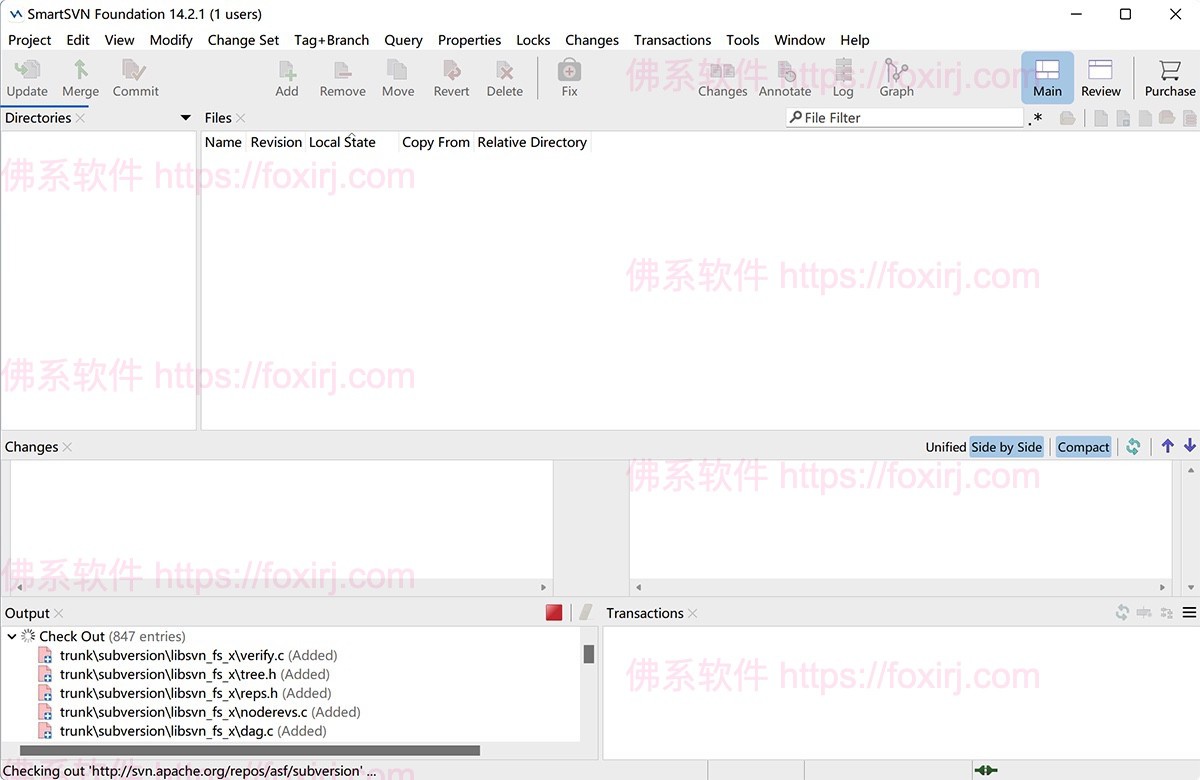
Task: Open the Directories panel dropdown arrow
Action: (x=185, y=117)
